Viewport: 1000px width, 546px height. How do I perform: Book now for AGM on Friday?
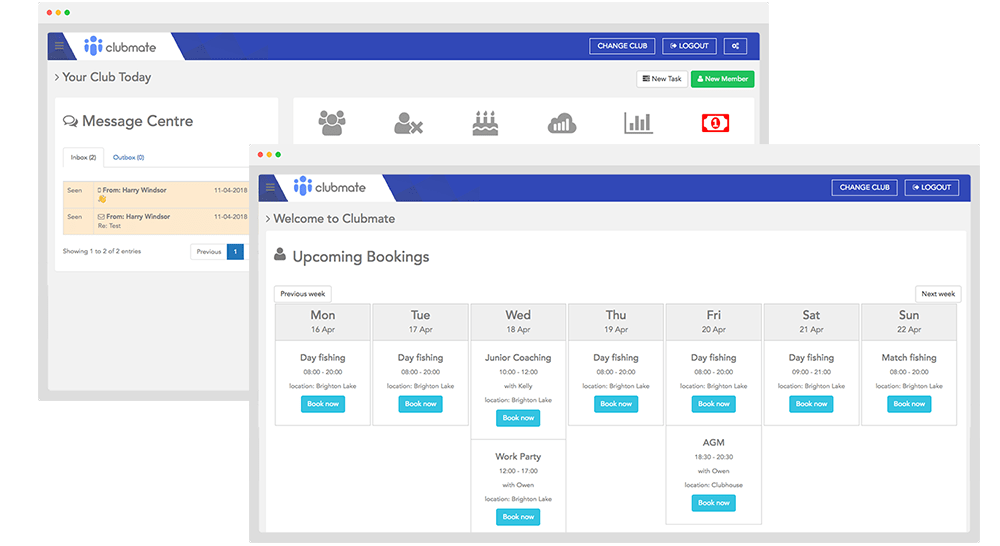point(713,503)
